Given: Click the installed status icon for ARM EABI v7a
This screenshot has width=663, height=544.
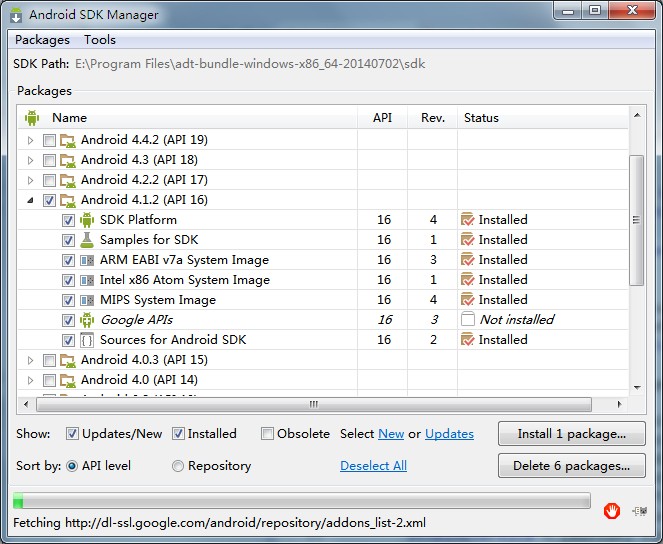Looking at the screenshot, I should coord(468,260).
